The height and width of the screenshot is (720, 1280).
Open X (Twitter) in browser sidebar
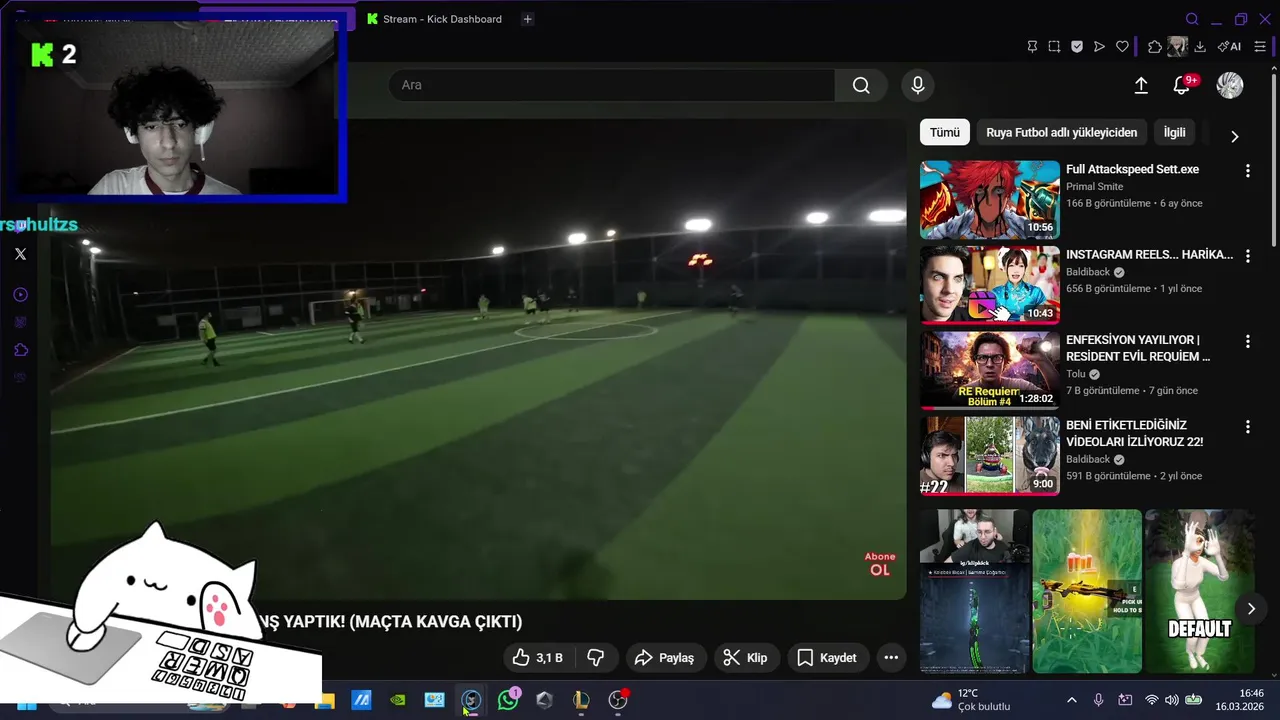point(20,254)
